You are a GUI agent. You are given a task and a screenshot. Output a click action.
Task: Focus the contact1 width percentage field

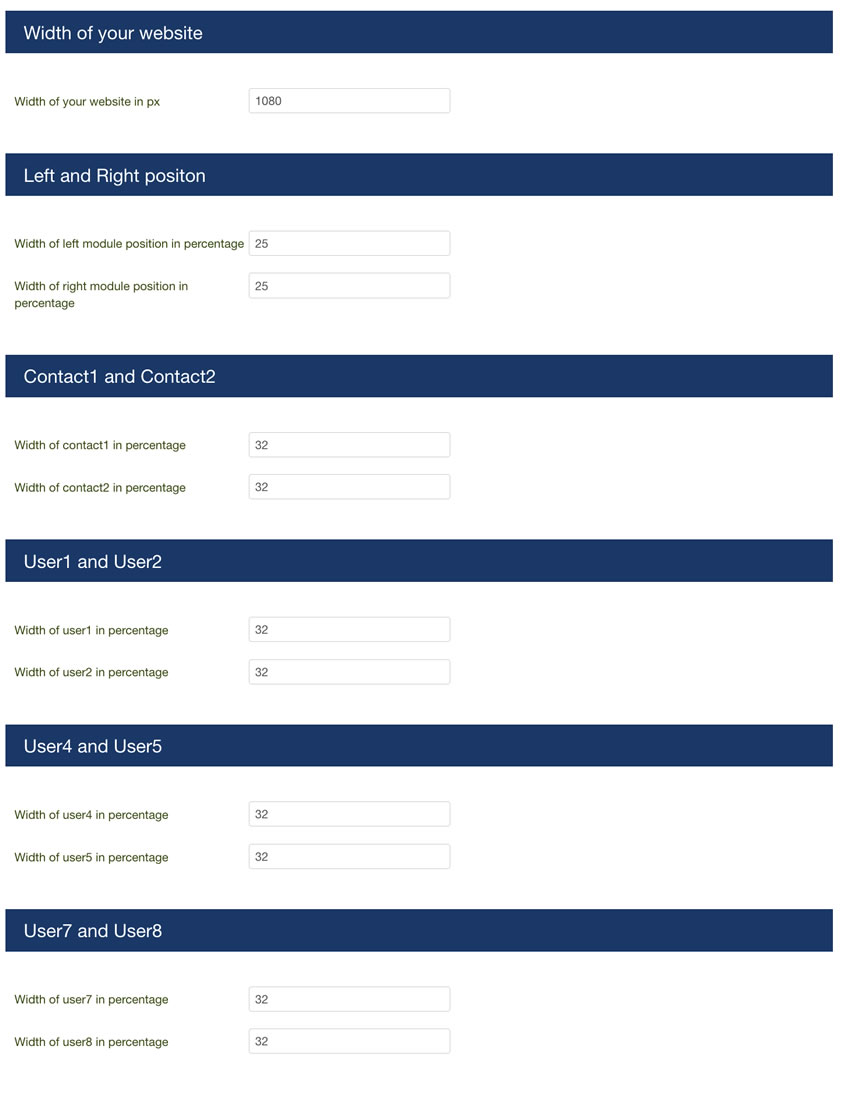pyautogui.click(x=349, y=445)
